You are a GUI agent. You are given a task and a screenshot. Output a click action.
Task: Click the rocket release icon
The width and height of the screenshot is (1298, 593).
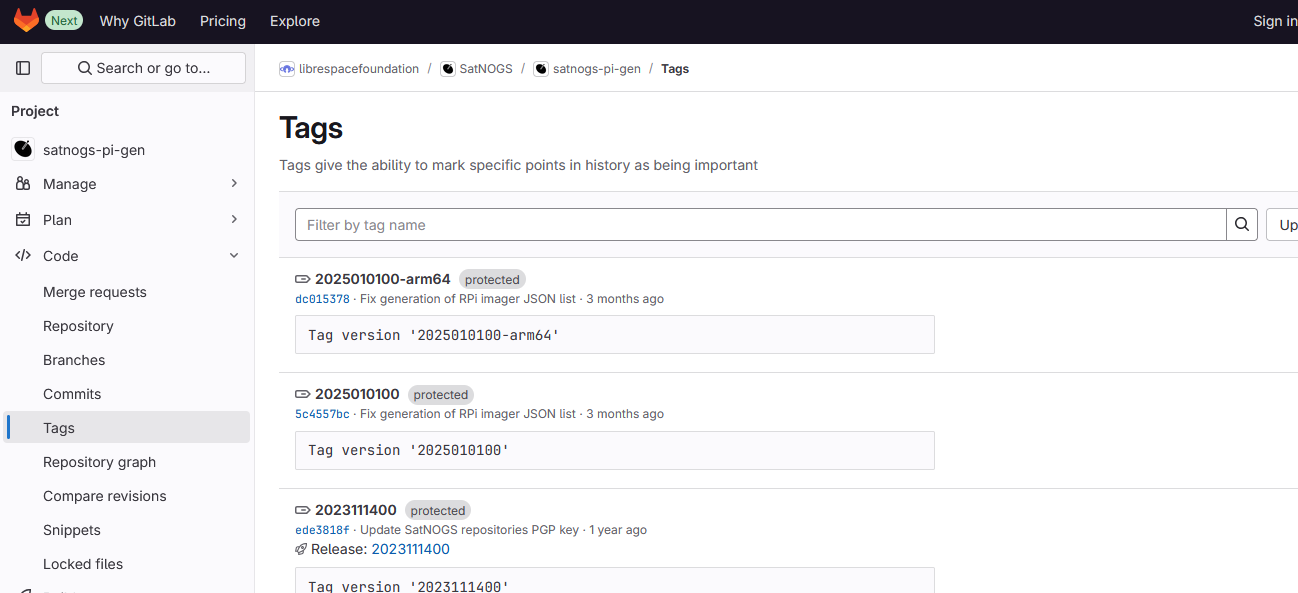(x=301, y=549)
